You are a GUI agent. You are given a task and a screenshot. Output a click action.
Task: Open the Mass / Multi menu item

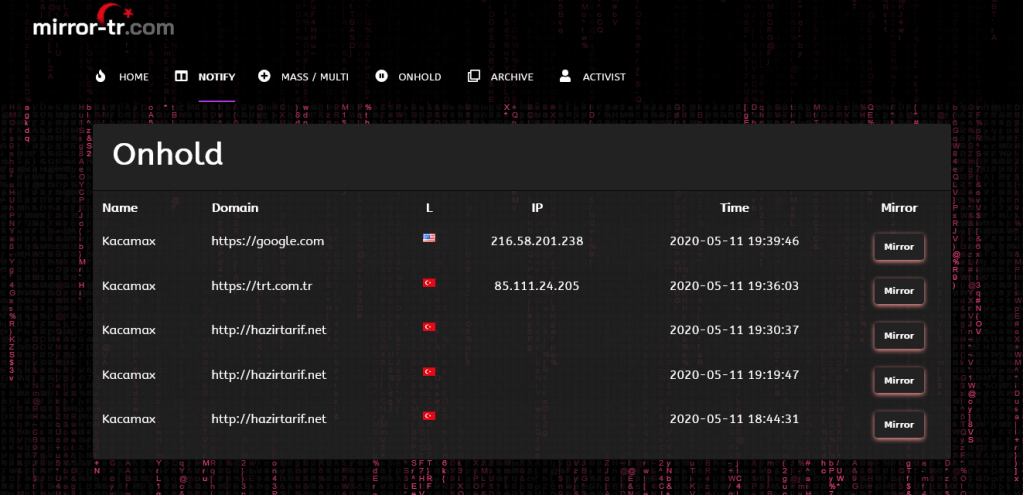[314, 77]
